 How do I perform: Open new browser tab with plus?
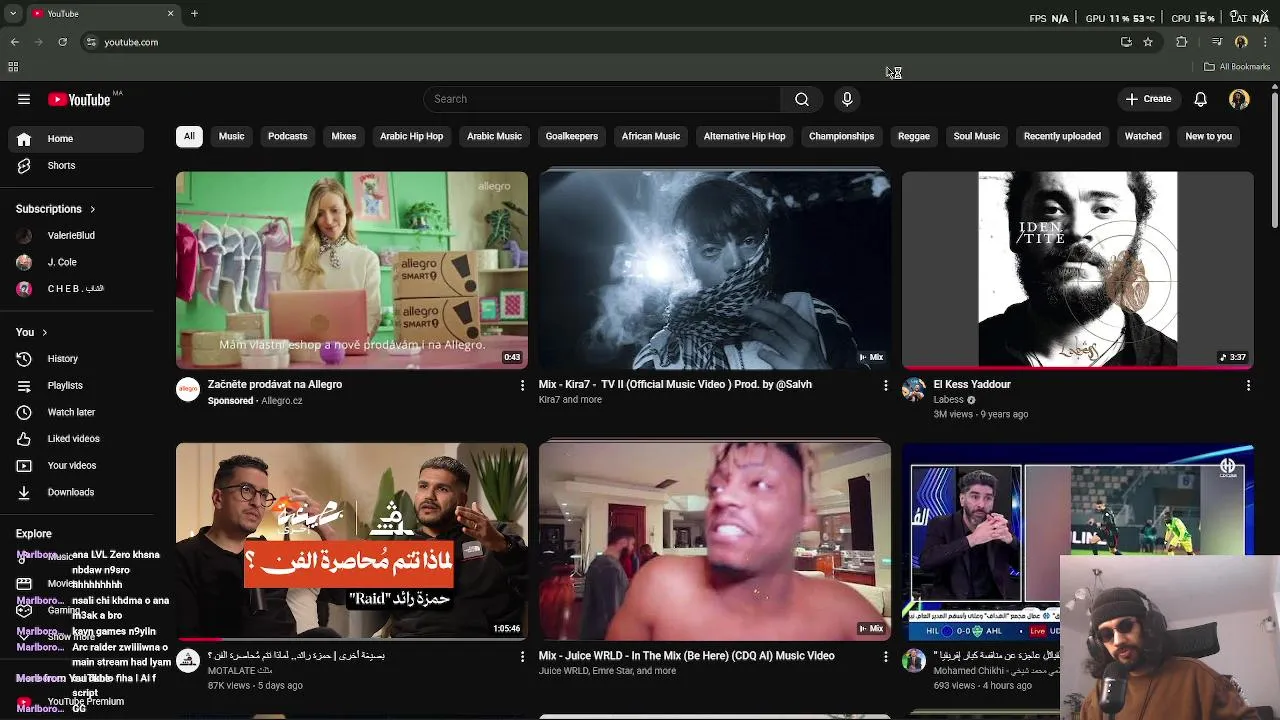click(194, 13)
